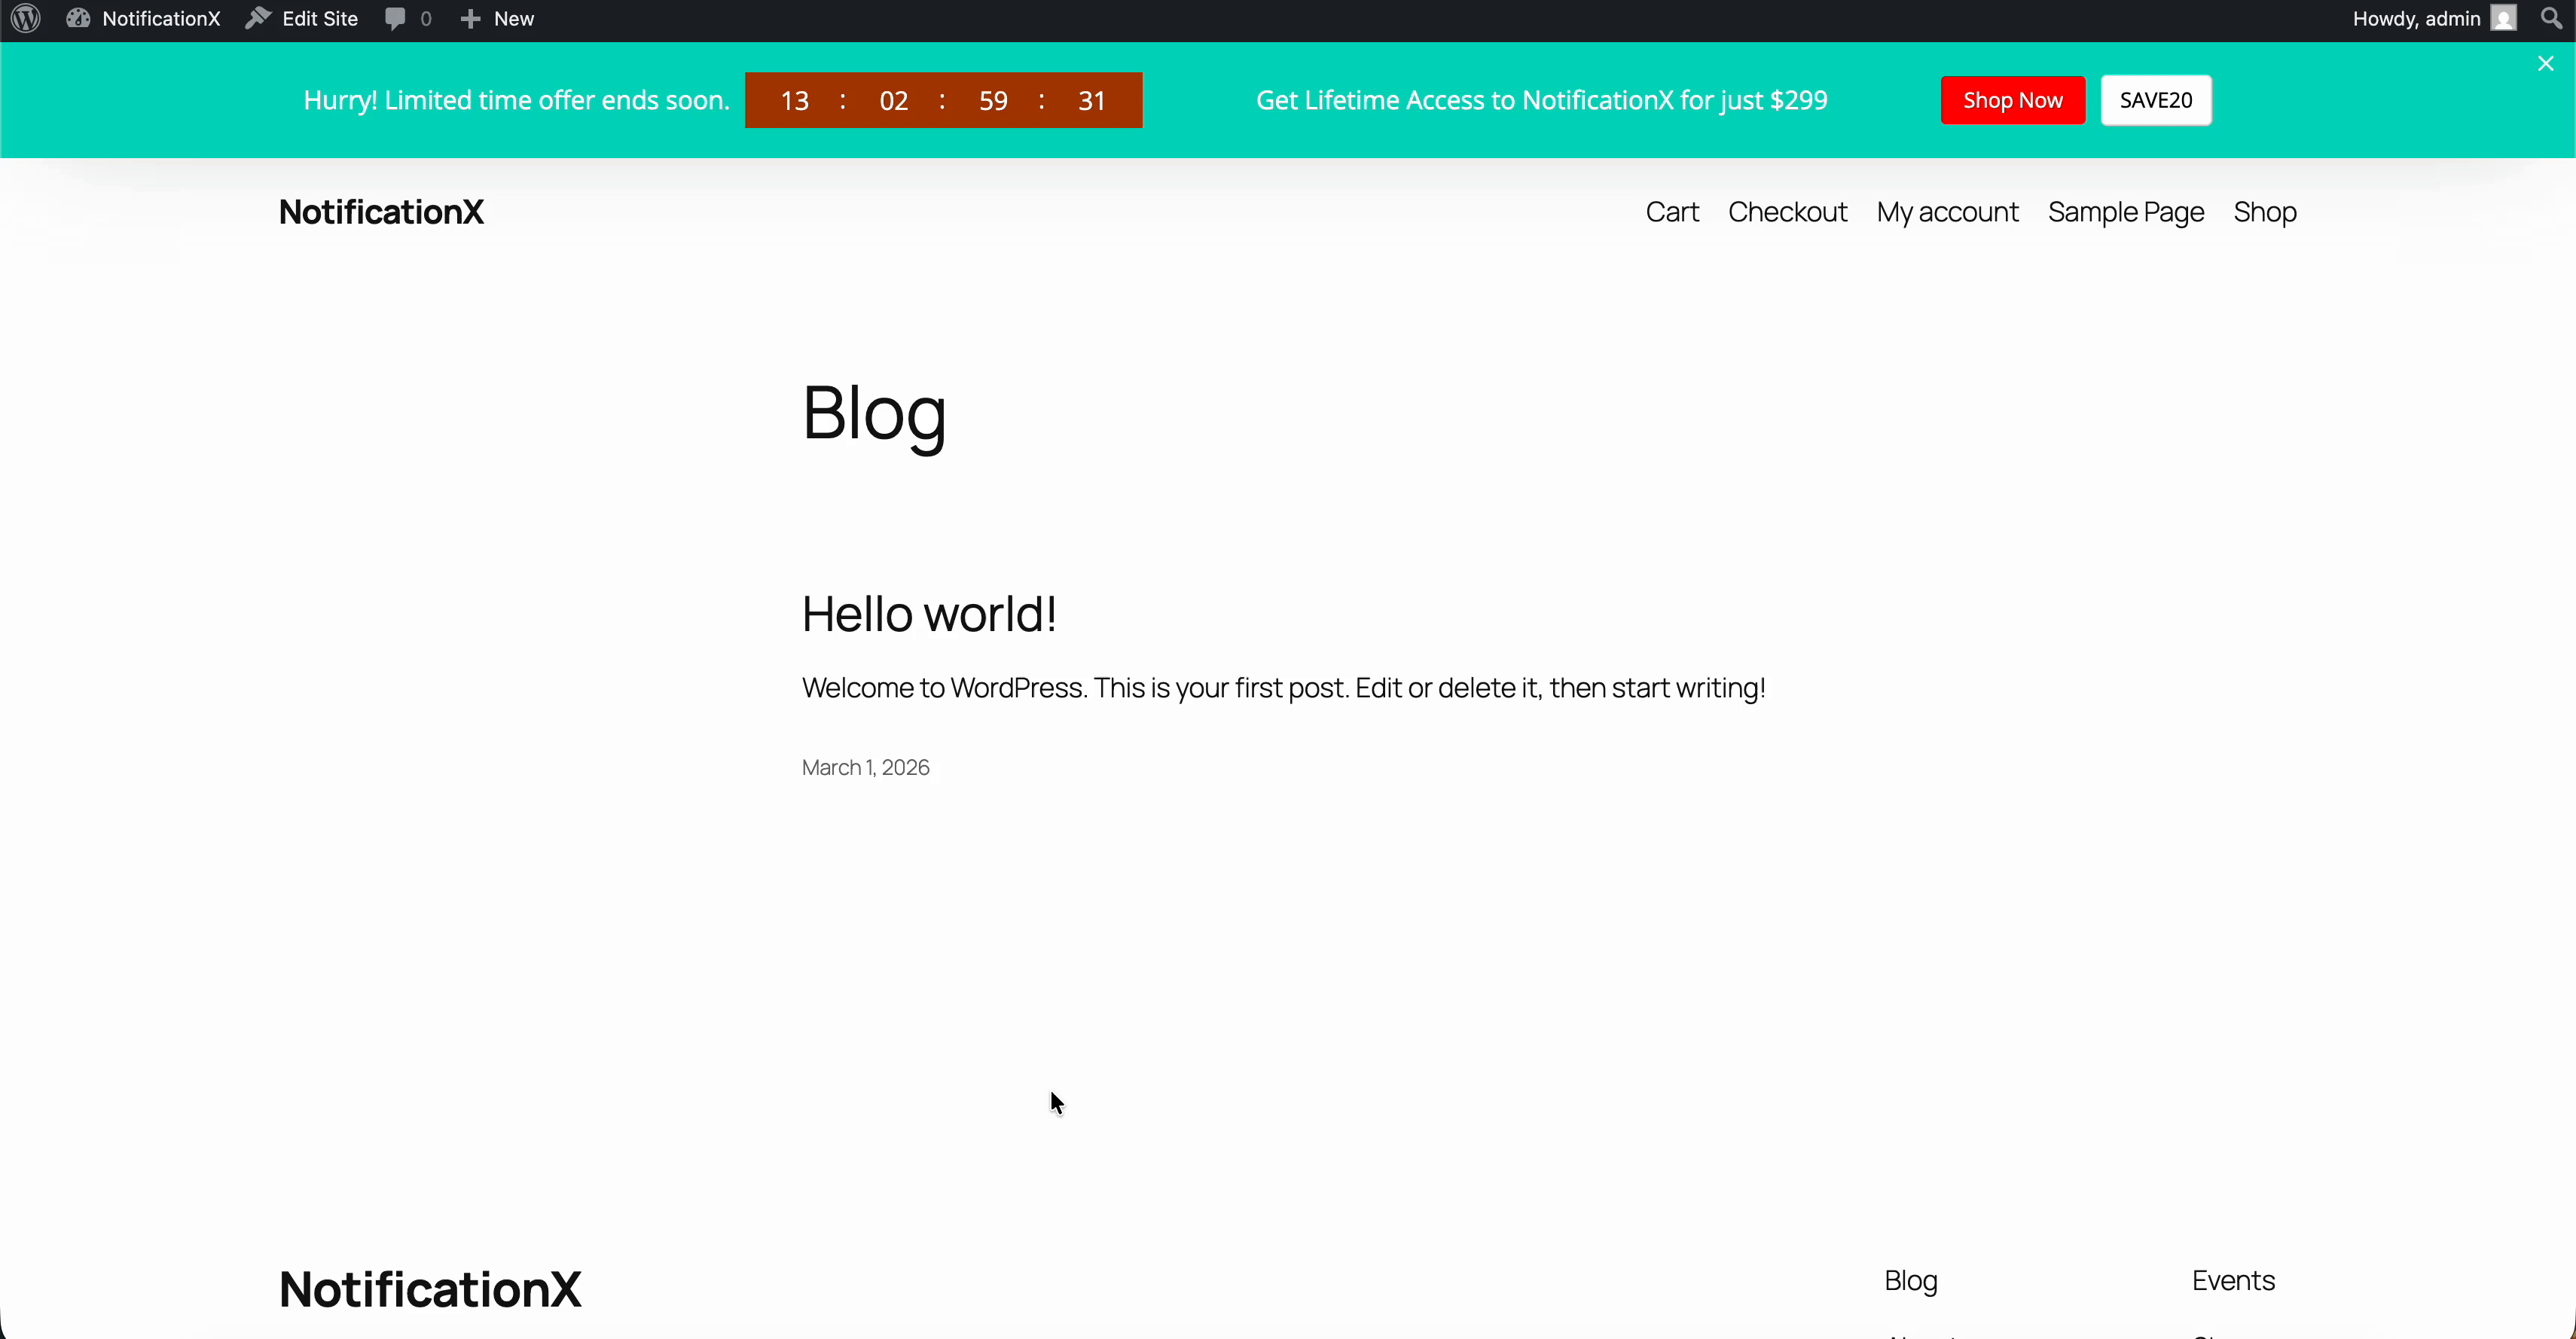The width and height of the screenshot is (2576, 1339).
Task: Navigate to Sample Page
Action: [x=2126, y=212]
